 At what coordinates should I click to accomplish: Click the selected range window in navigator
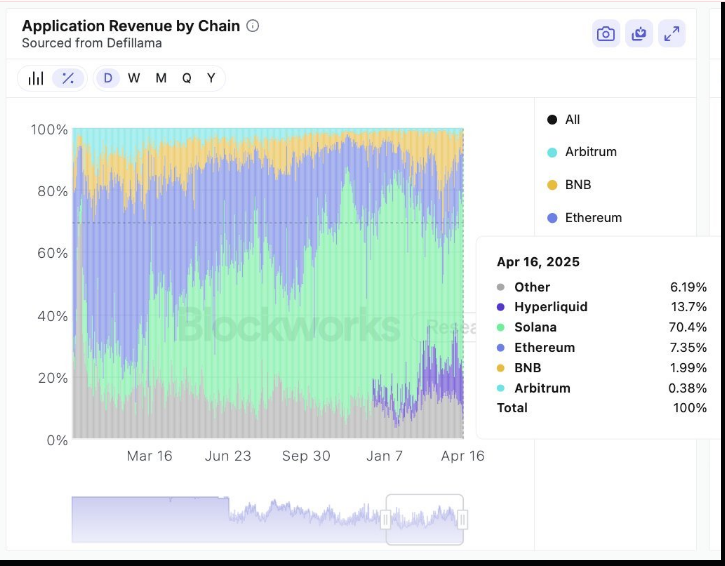424,519
